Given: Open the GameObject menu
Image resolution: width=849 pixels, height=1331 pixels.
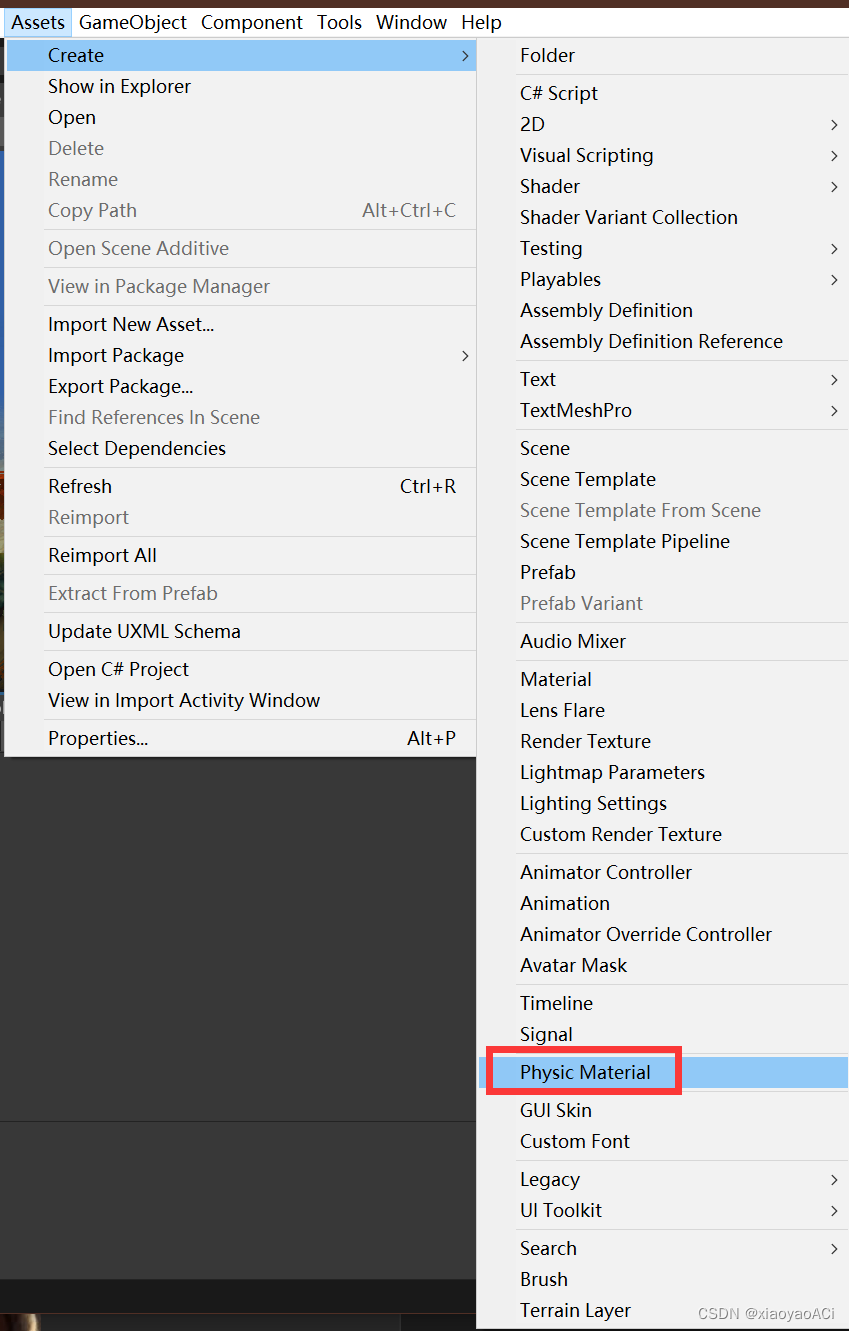Looking at the screenshot, I should (x=133, y=22).
